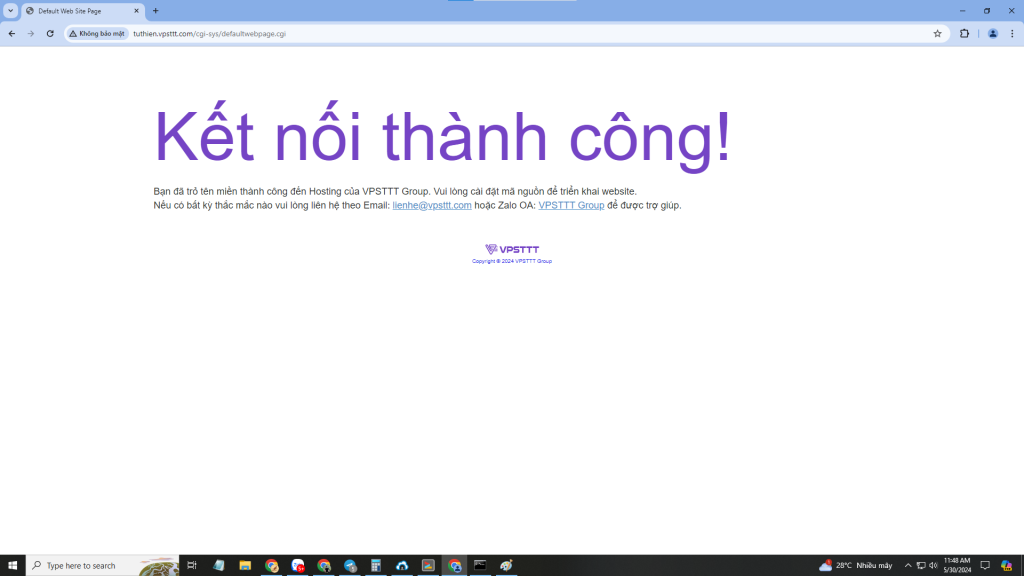Open the 'Không bảo mật' security warning chip

pos(97,33)
